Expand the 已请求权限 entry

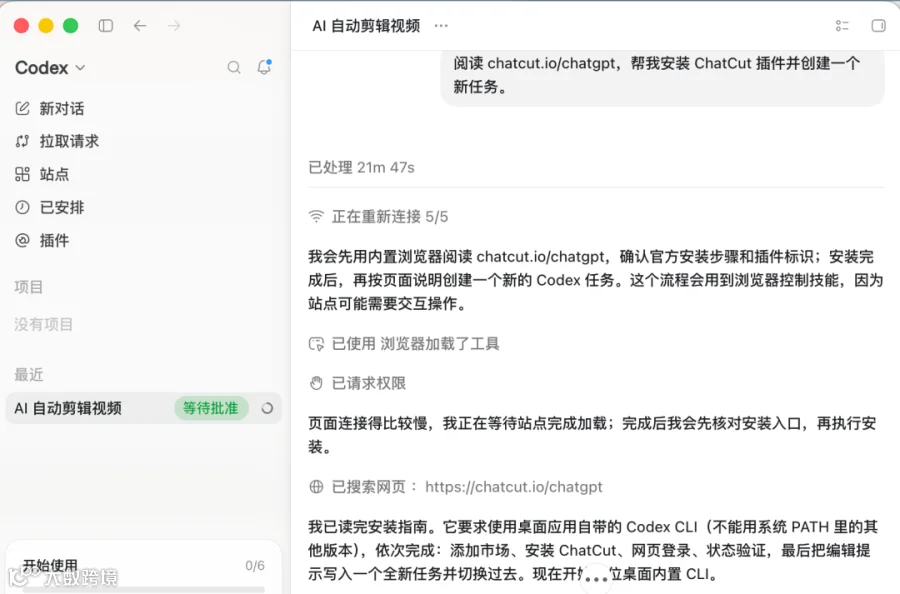point(357,383)
